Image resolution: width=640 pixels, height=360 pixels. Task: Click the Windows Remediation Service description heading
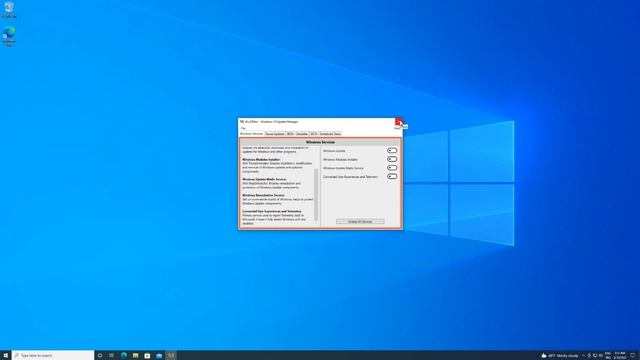(x=263, y=195)
